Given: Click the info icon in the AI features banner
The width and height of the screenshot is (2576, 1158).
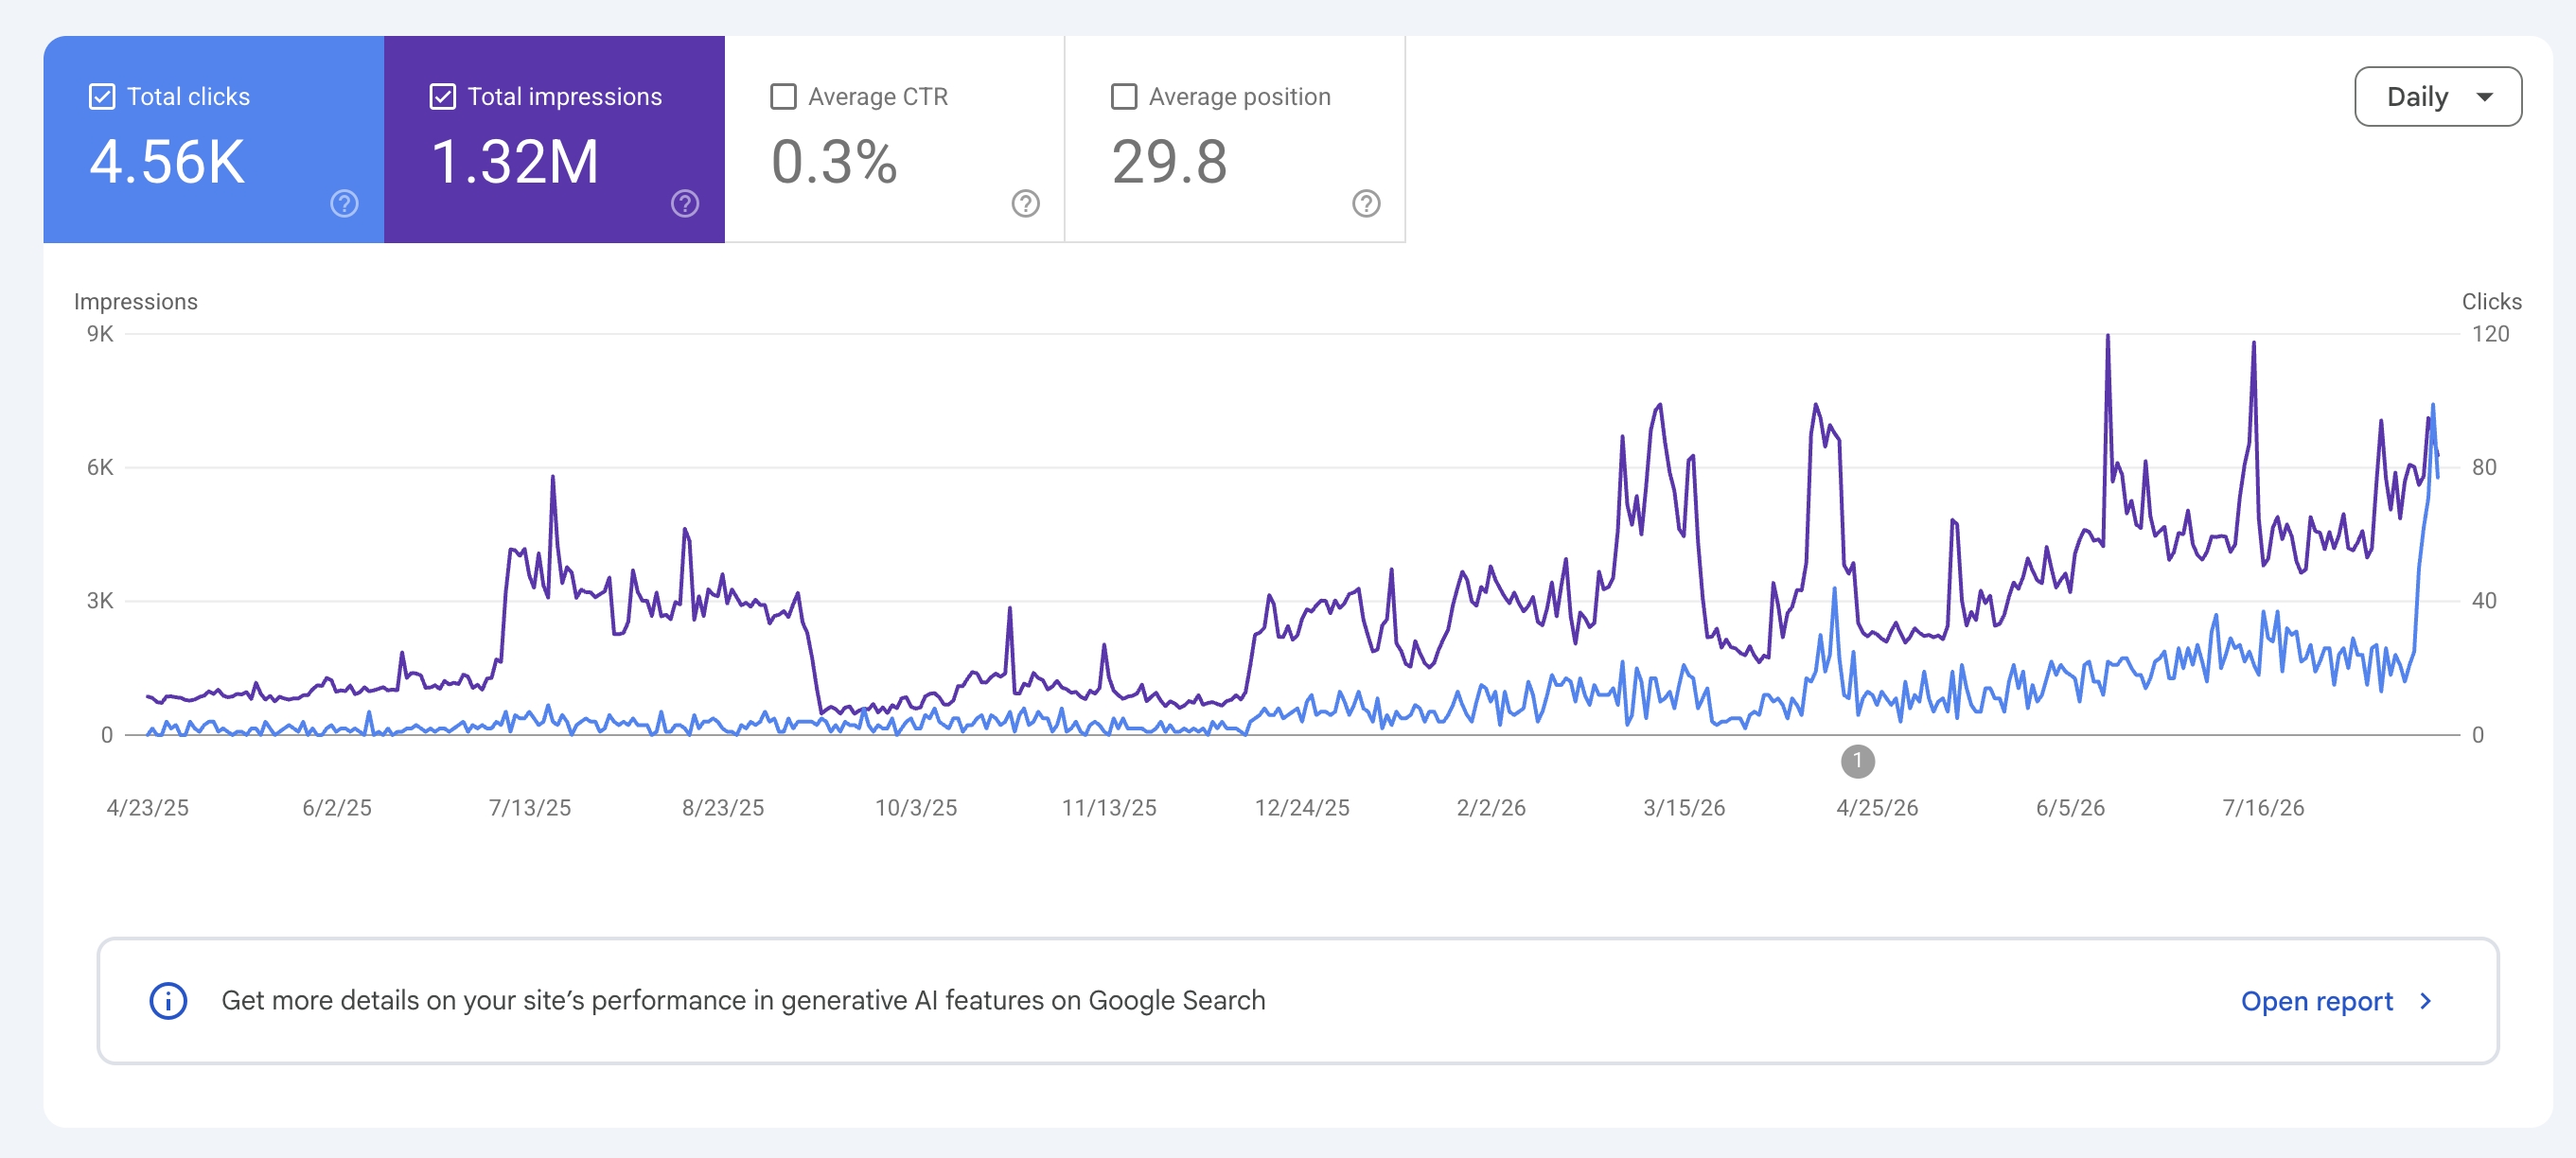Looking at the screenshot, I should (x=168, y=1001).
